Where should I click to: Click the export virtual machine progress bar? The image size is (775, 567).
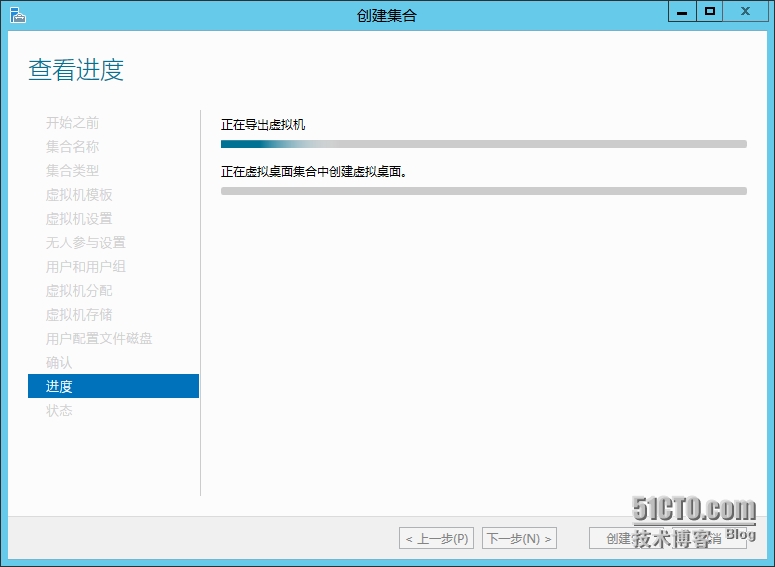[x=484, y=144]
